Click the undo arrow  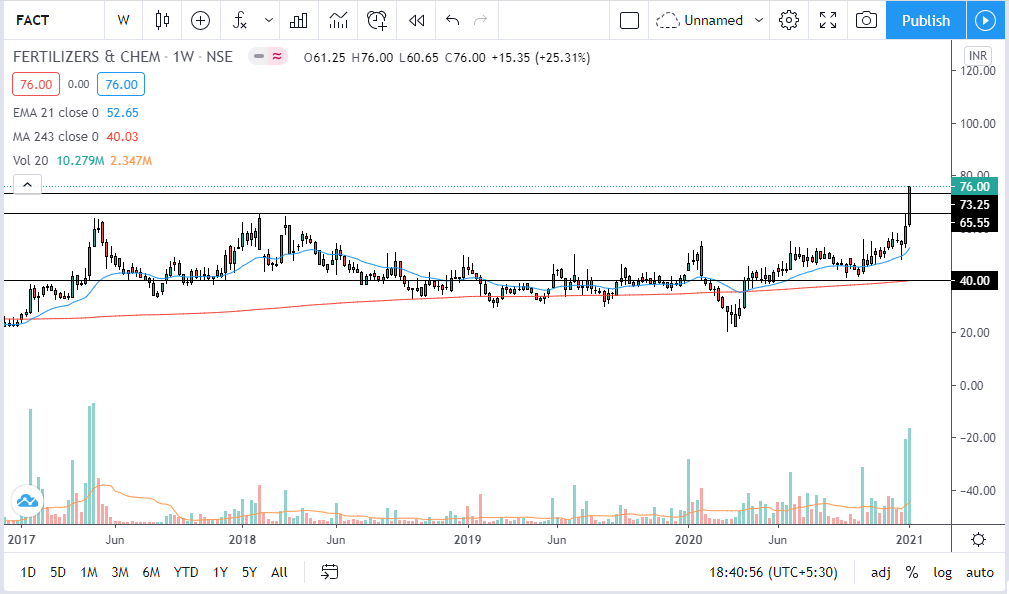(452, 21)
